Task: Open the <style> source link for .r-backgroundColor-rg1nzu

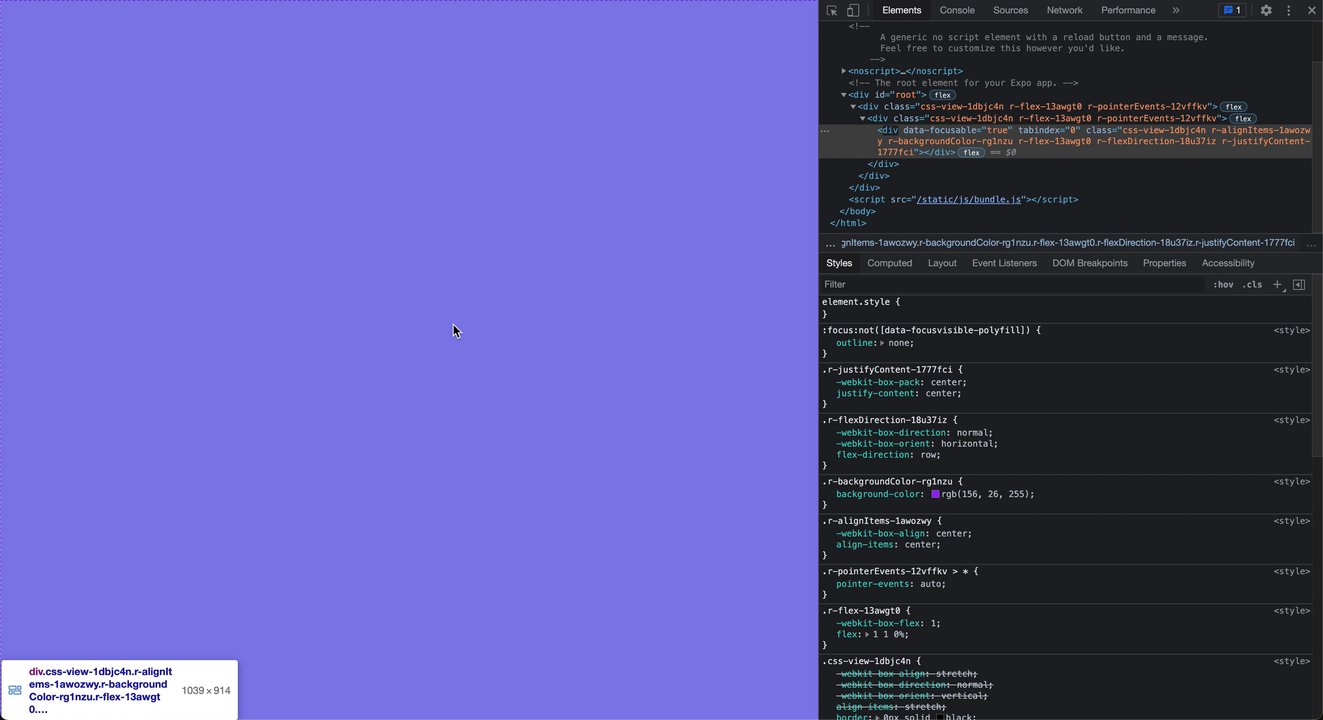Action: click(1291, 482)
